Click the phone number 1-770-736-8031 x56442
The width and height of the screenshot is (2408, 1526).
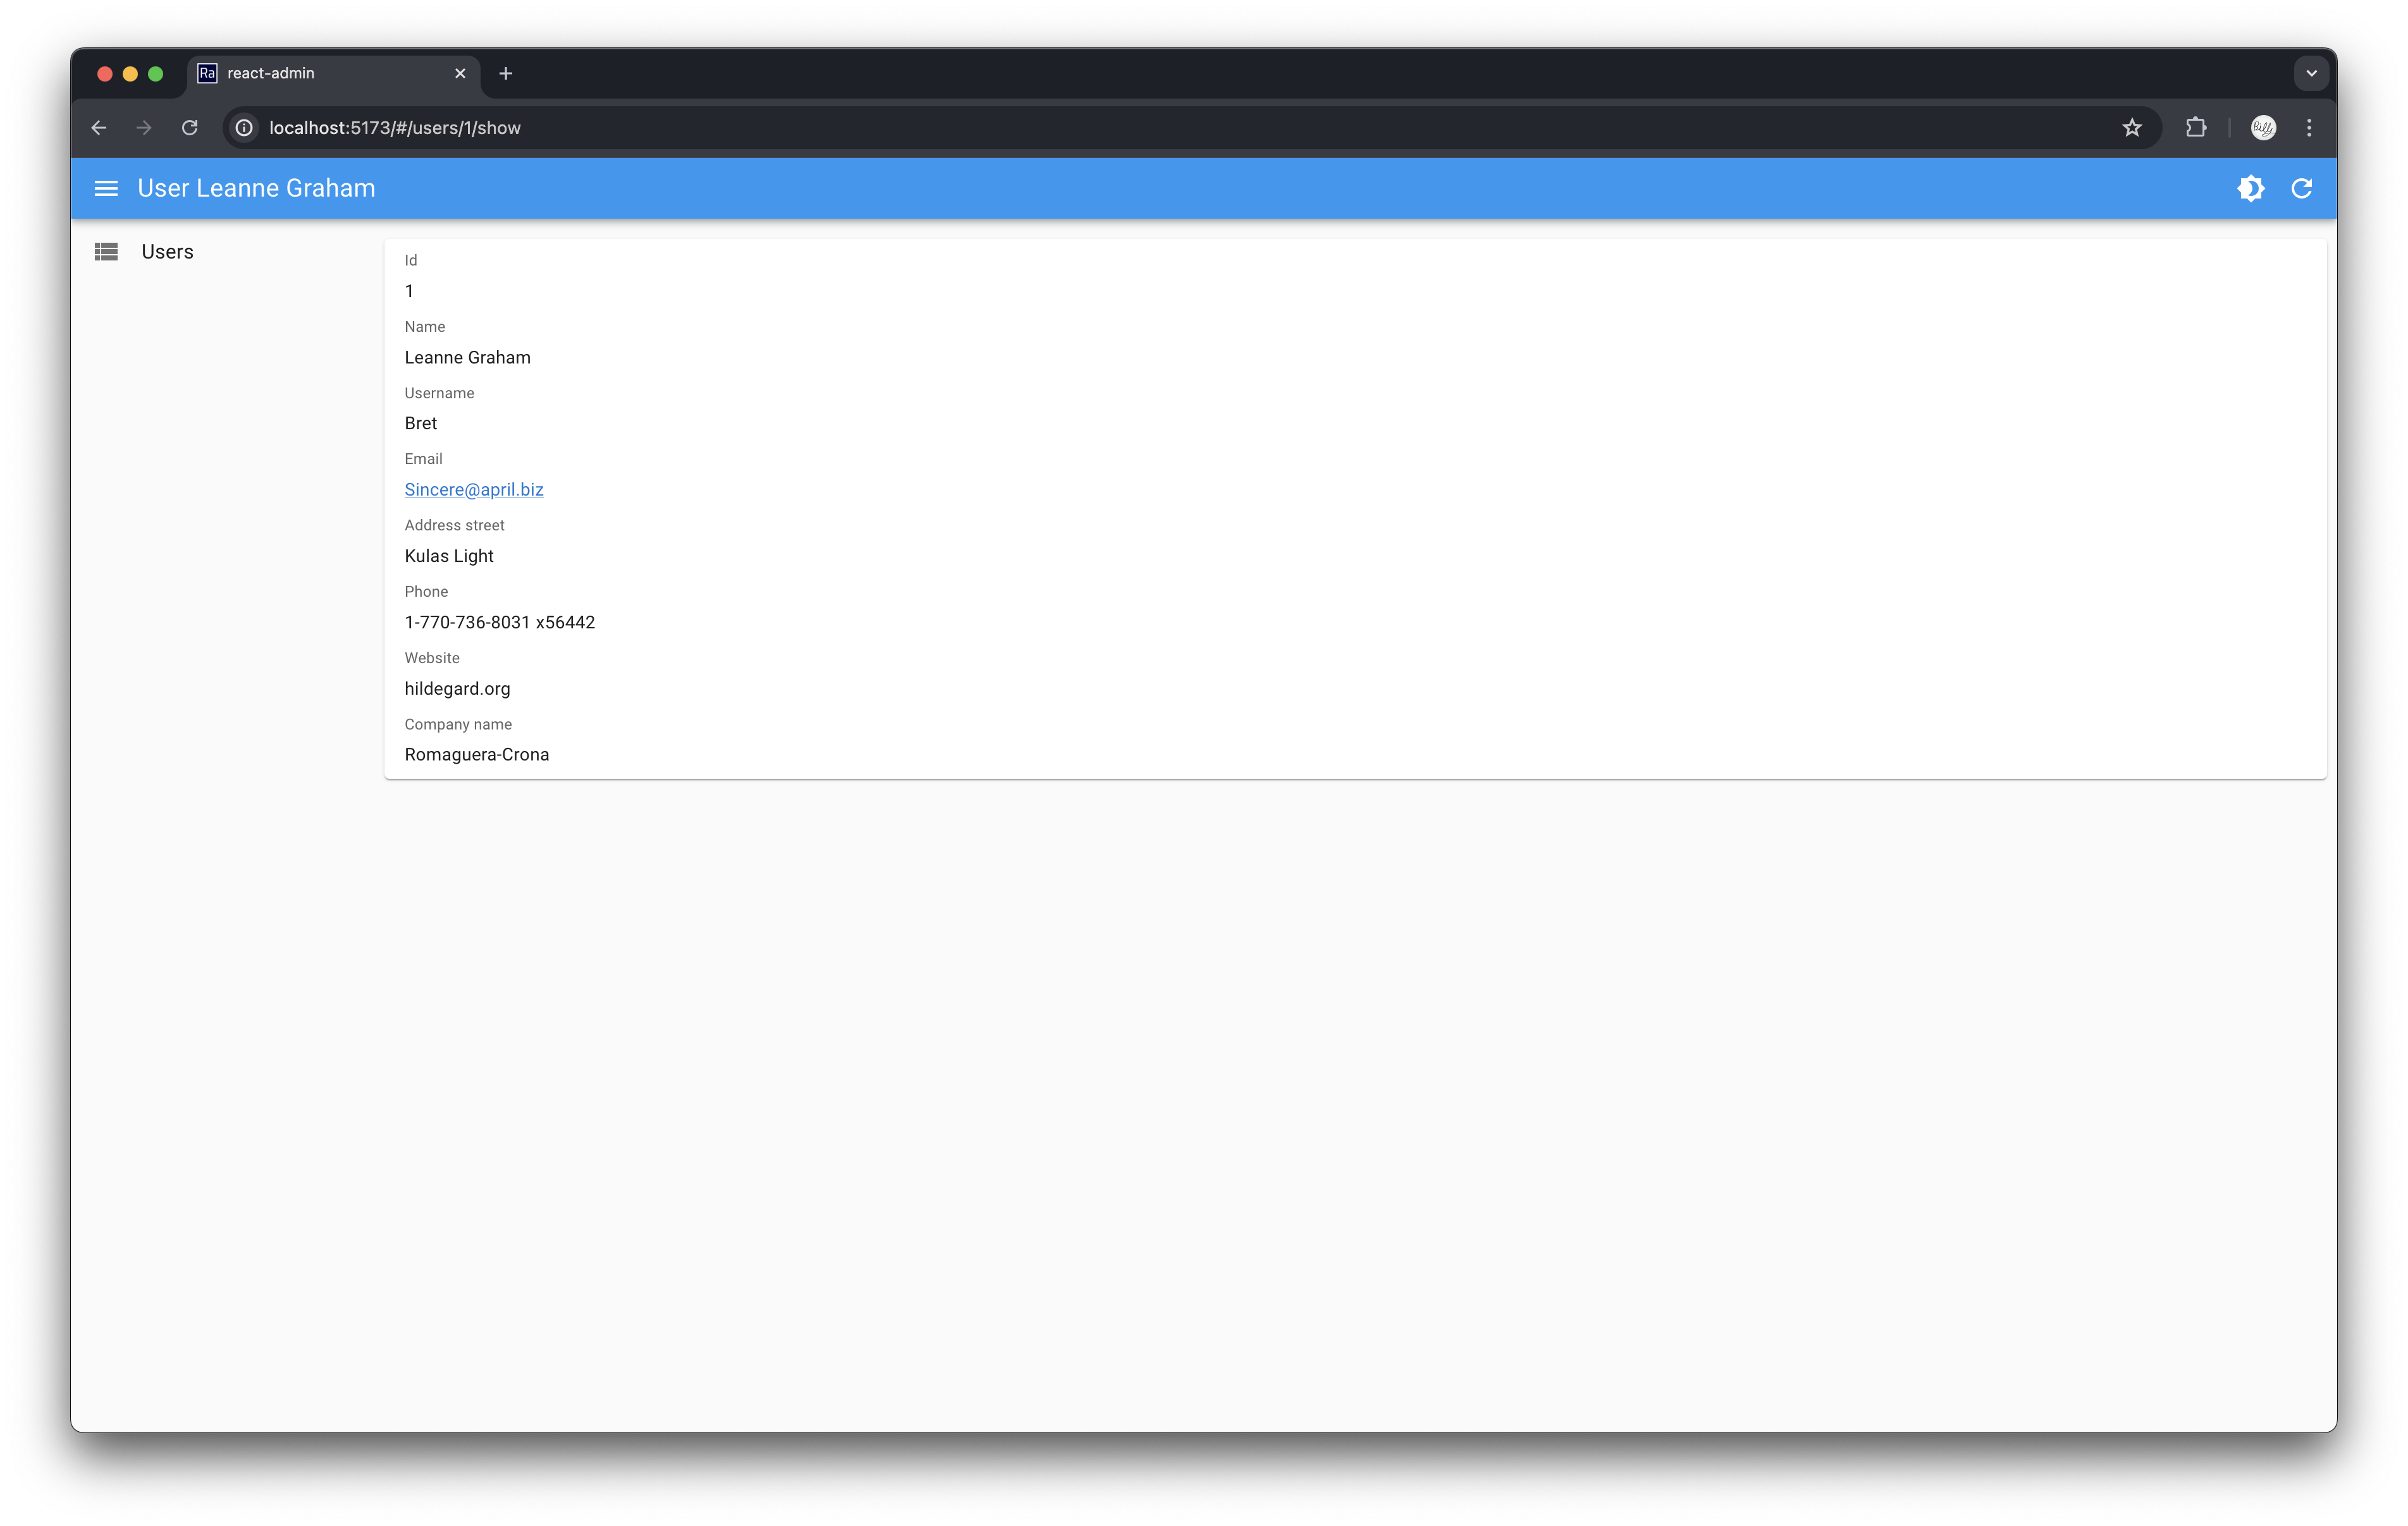point(499,622)
